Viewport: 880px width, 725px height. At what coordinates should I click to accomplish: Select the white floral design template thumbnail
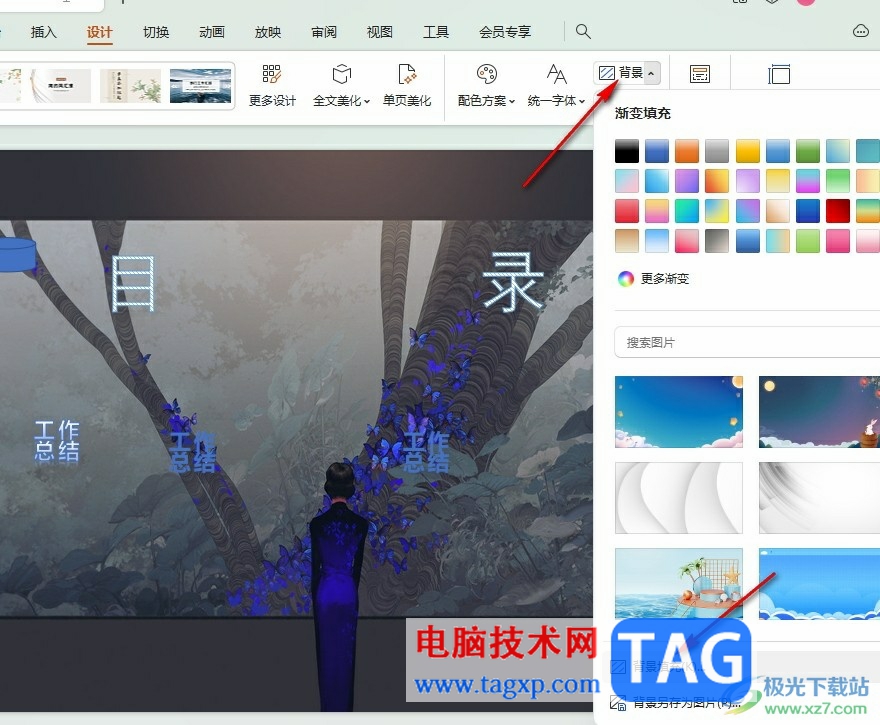click(x=61, y=86)
